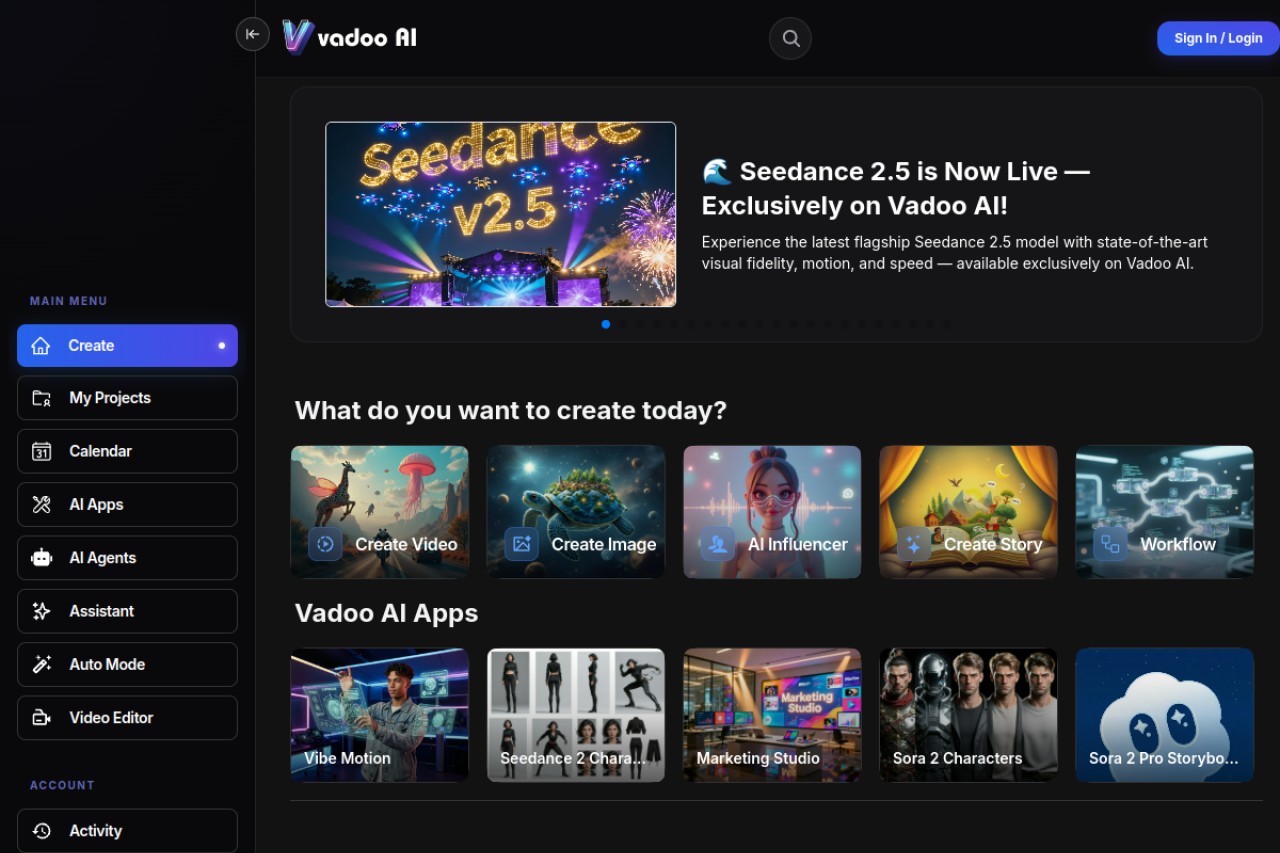
Task: Click the camera icon beside Video Editor
Action: (x=41, y=718)
